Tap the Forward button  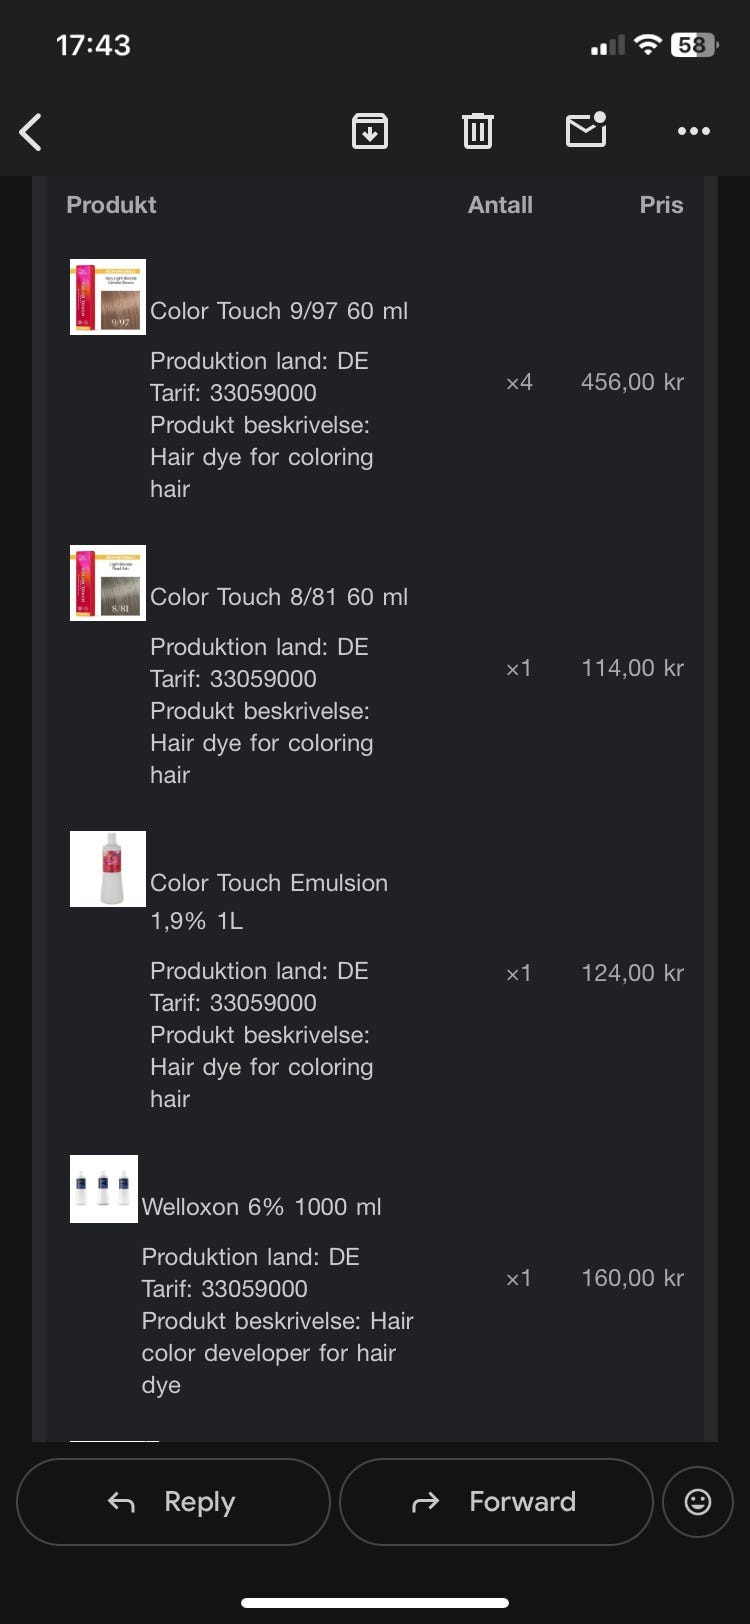click(x=496, y=1501)
